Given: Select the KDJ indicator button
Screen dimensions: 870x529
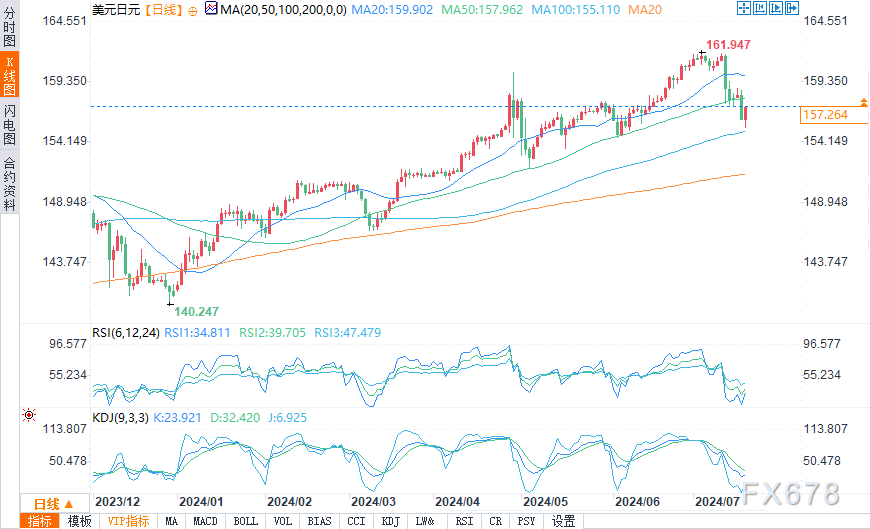Looking at the screenshot, I should [x=391, y=521].
